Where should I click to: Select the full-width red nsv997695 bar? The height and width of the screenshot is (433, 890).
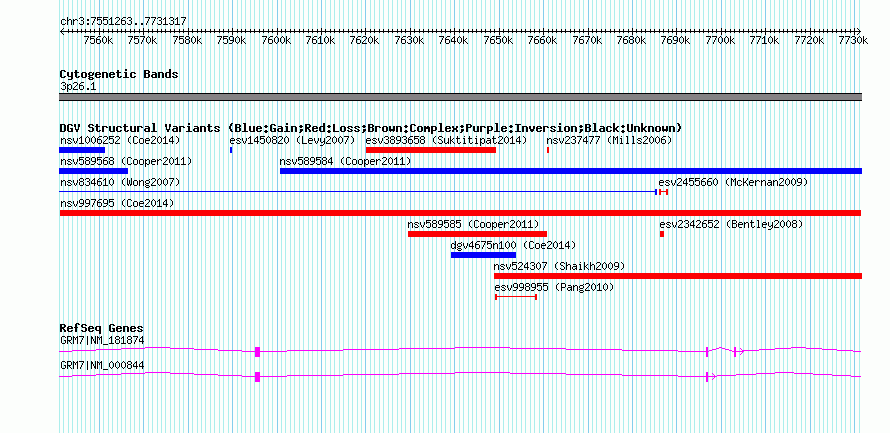[460, 213]
